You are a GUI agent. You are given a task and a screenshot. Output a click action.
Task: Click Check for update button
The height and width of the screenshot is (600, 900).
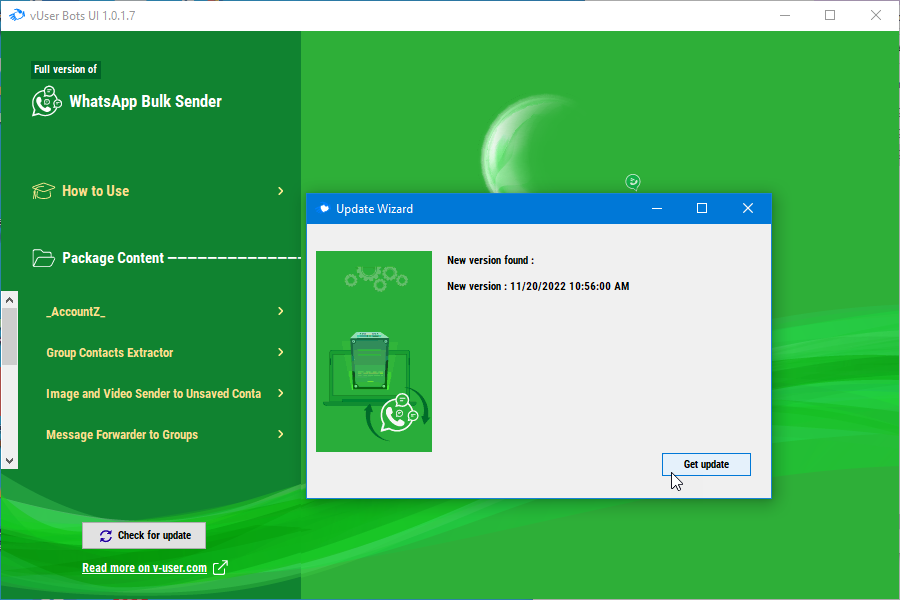click(144, 536)
